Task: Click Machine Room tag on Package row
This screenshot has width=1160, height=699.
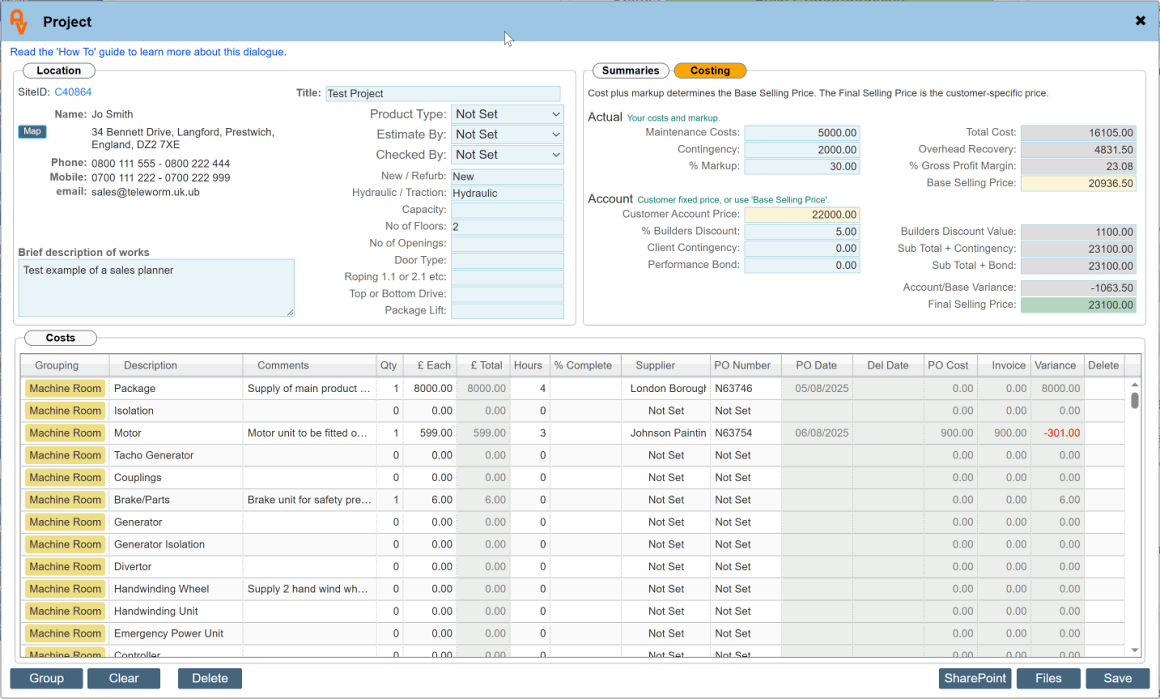Action: 65,388
